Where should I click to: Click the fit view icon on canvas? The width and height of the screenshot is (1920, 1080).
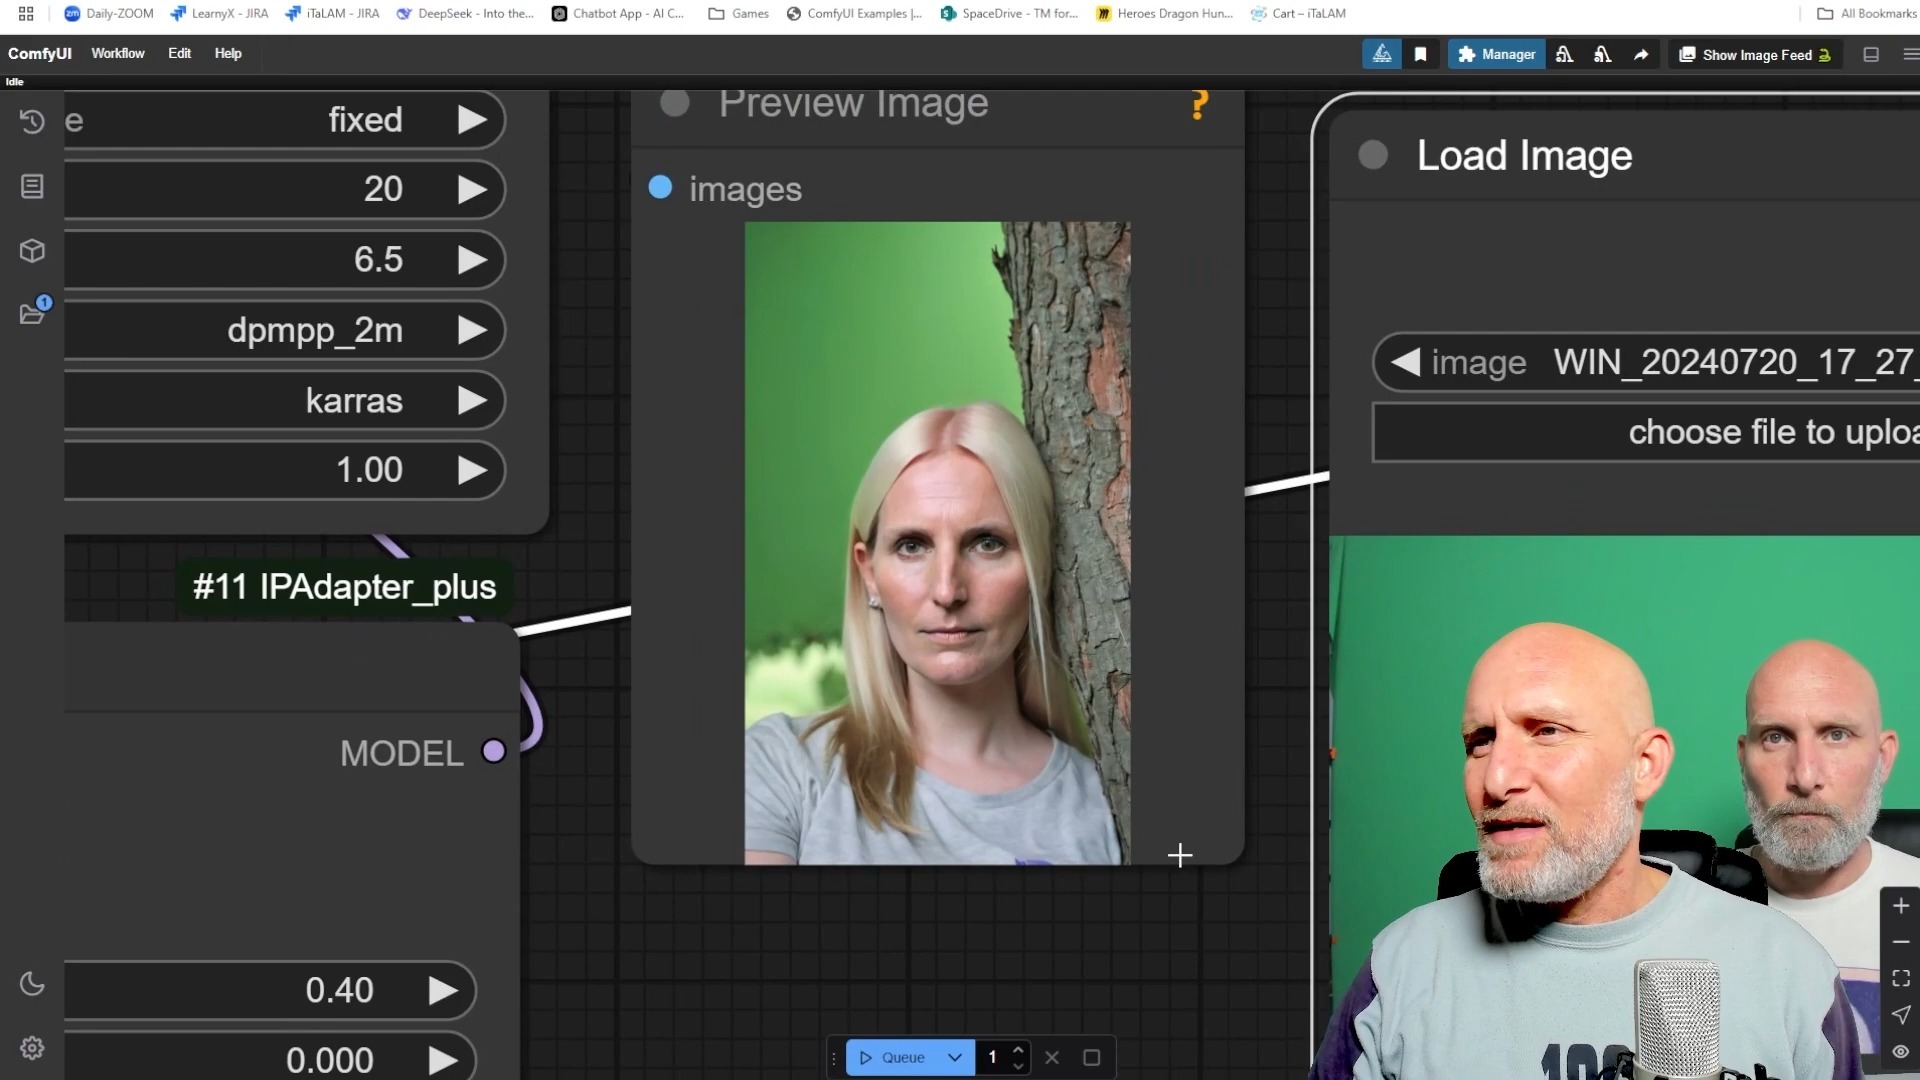(x=1901, y=978)
